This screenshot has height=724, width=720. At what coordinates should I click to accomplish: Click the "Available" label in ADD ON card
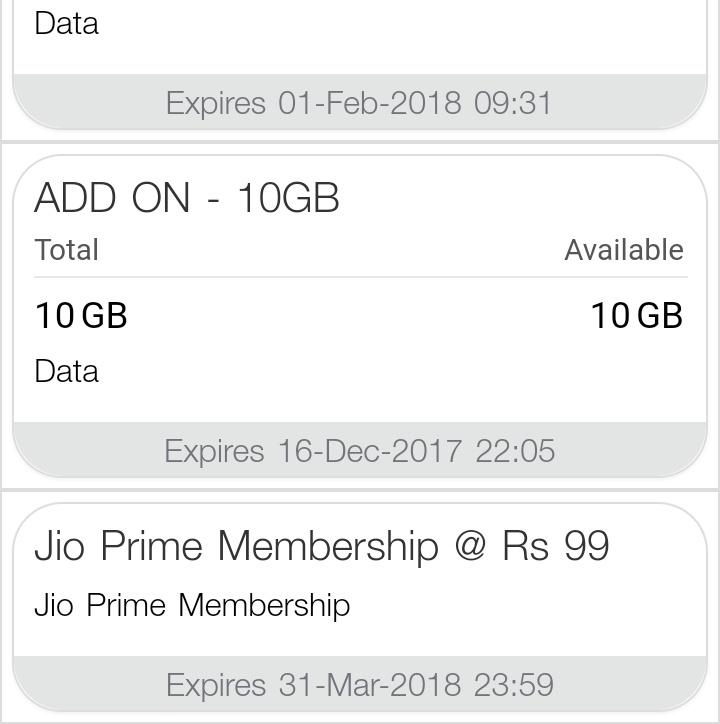[x=624, y=250]
